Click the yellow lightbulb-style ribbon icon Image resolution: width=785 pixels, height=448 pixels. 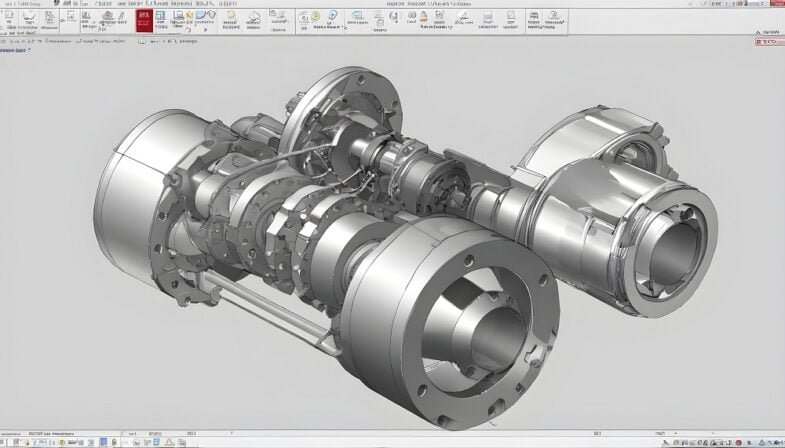click(231, 16)
